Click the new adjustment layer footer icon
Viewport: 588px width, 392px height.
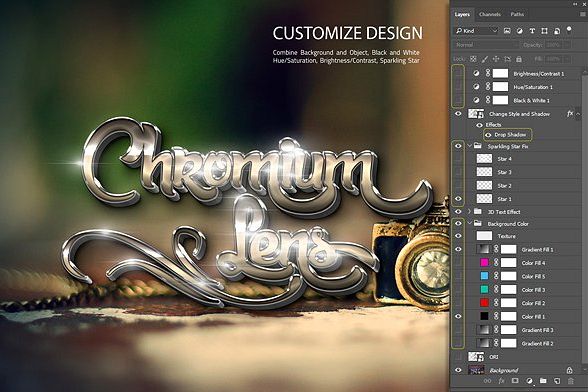(529, 381)
